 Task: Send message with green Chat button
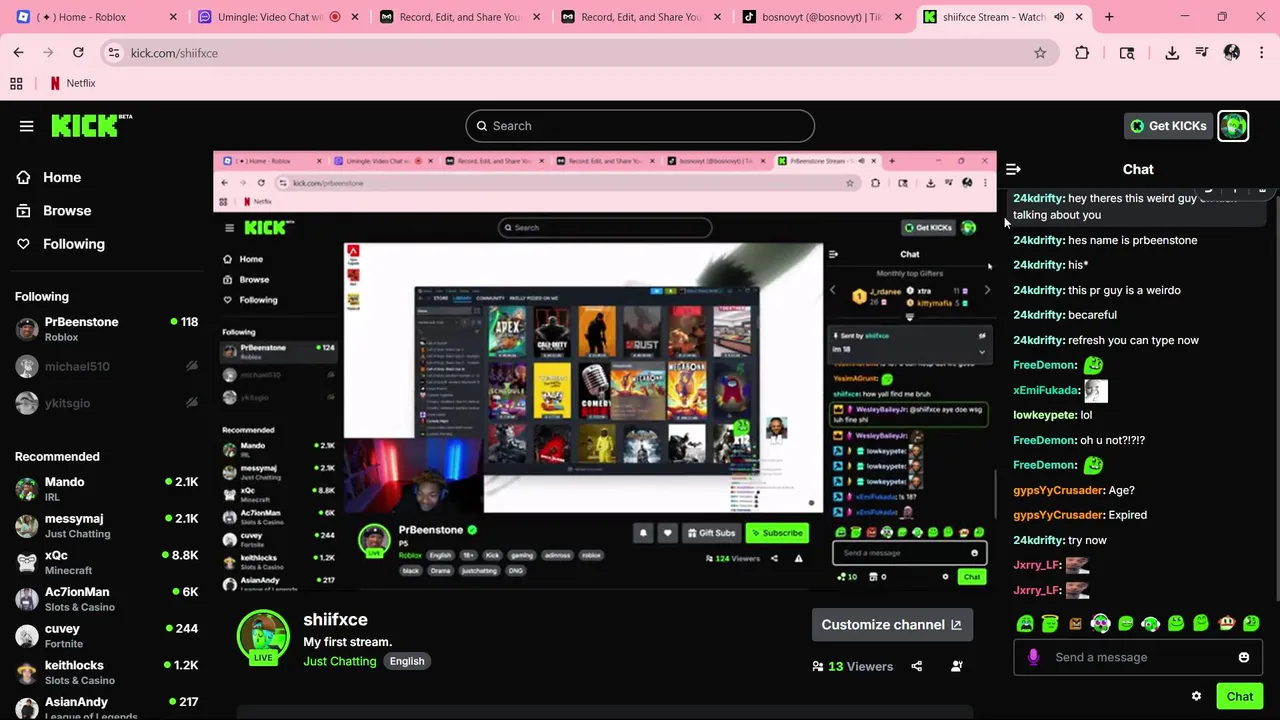pos(1239,697)
